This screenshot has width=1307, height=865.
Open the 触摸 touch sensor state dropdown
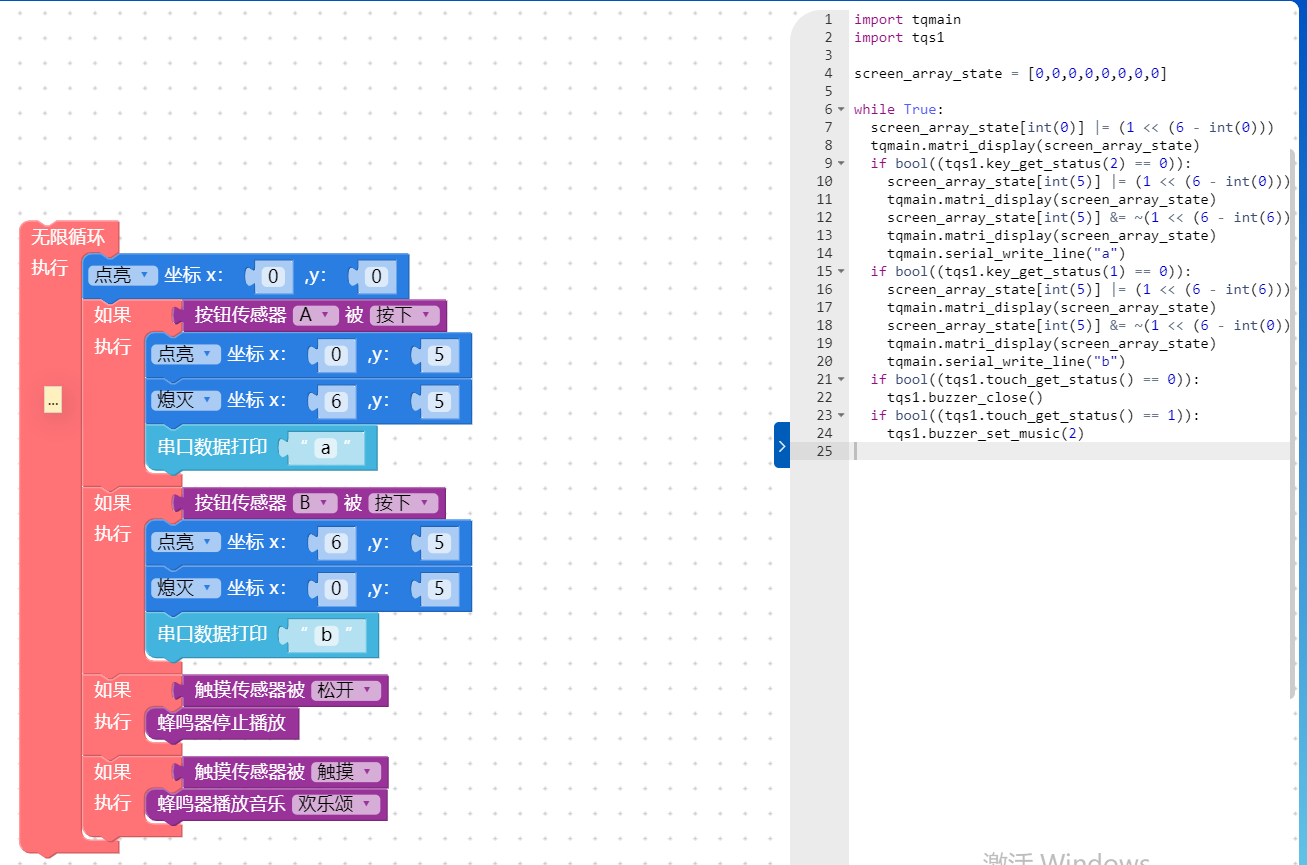point(346,772)
